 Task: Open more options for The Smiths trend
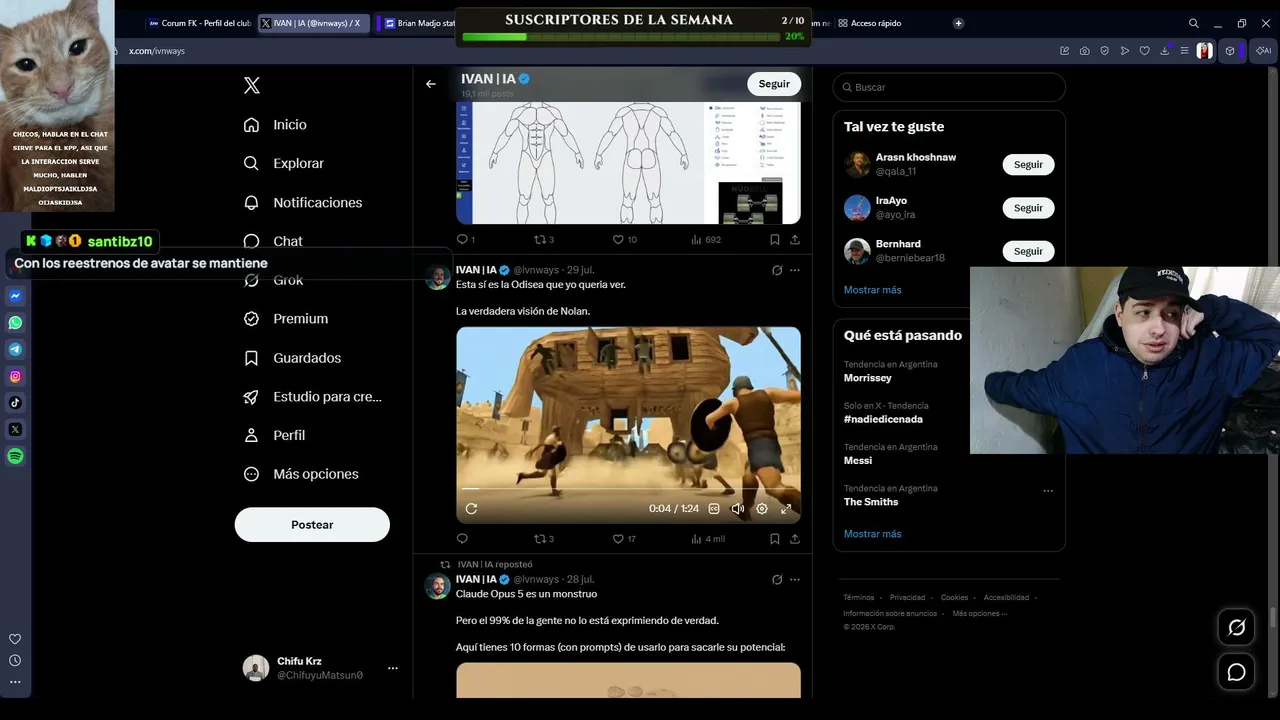click(x=1048, y=490)
